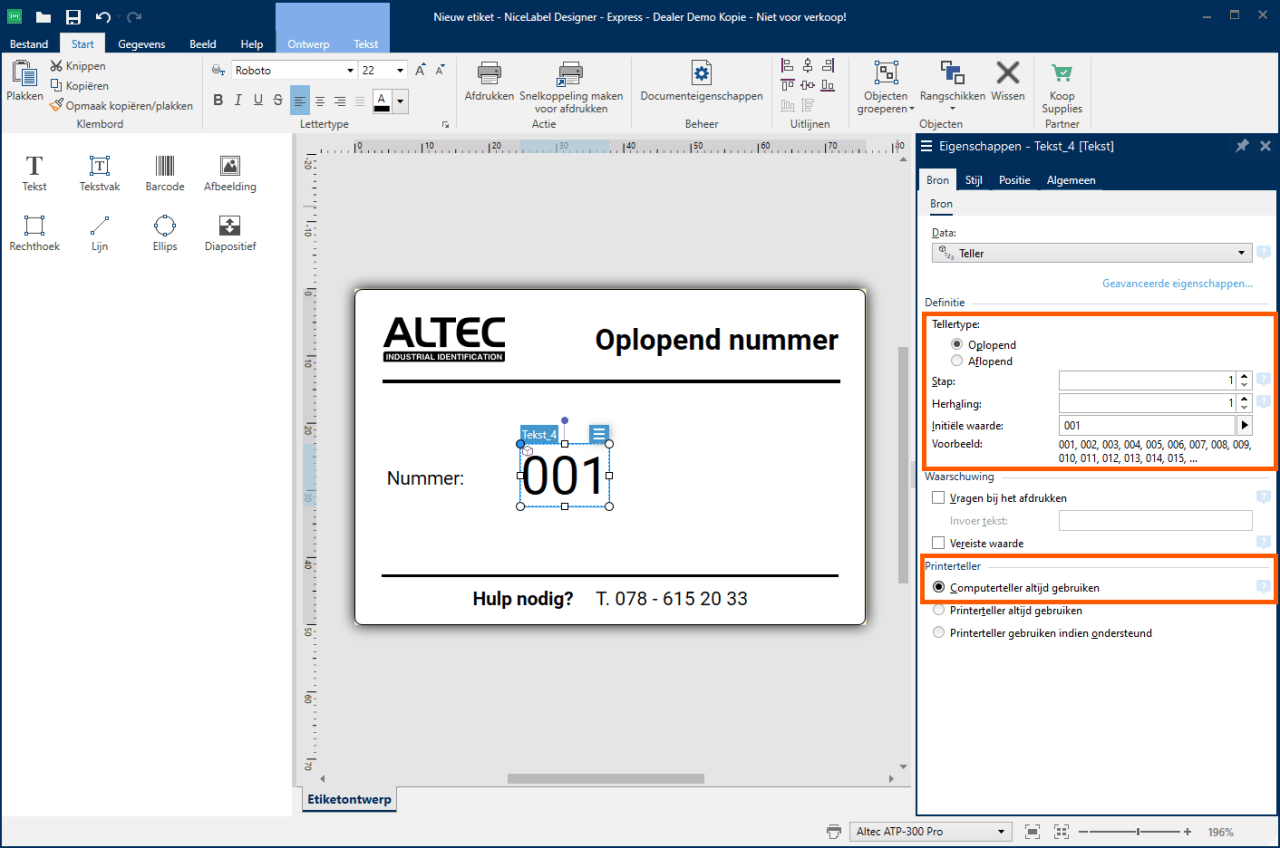Toggle underline formatting
This screenshot has height=848, width=1280.
point(258,100)
